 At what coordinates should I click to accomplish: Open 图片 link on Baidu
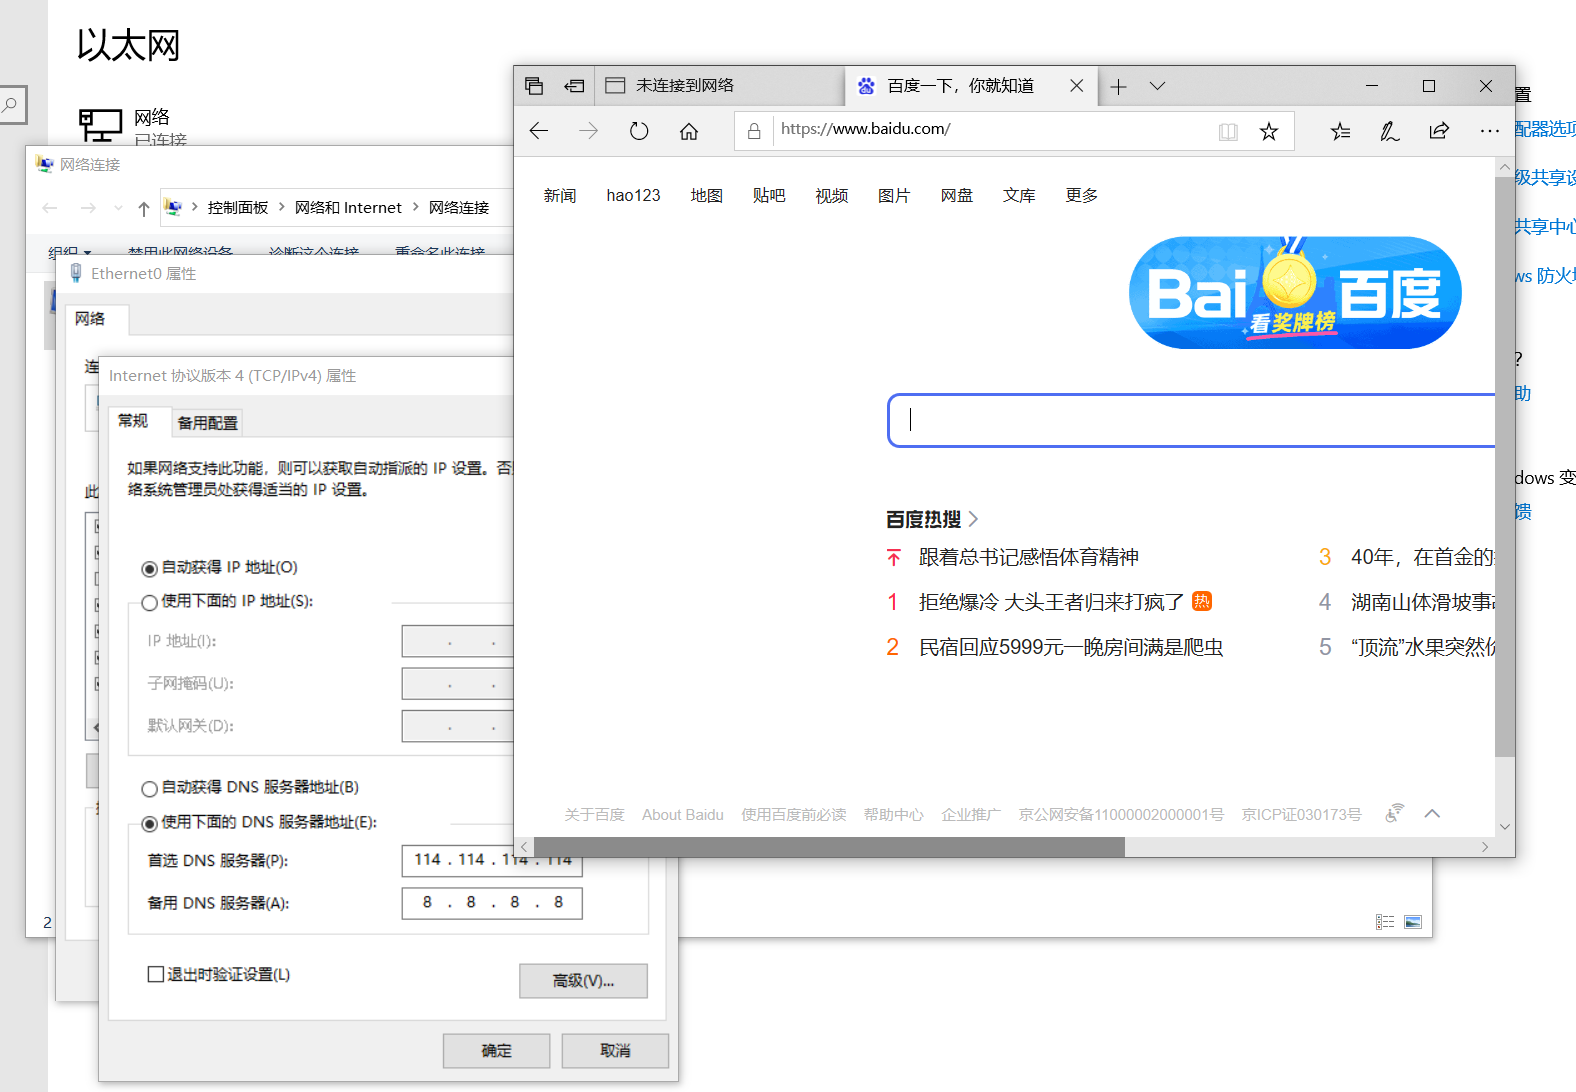pos(894,196)
